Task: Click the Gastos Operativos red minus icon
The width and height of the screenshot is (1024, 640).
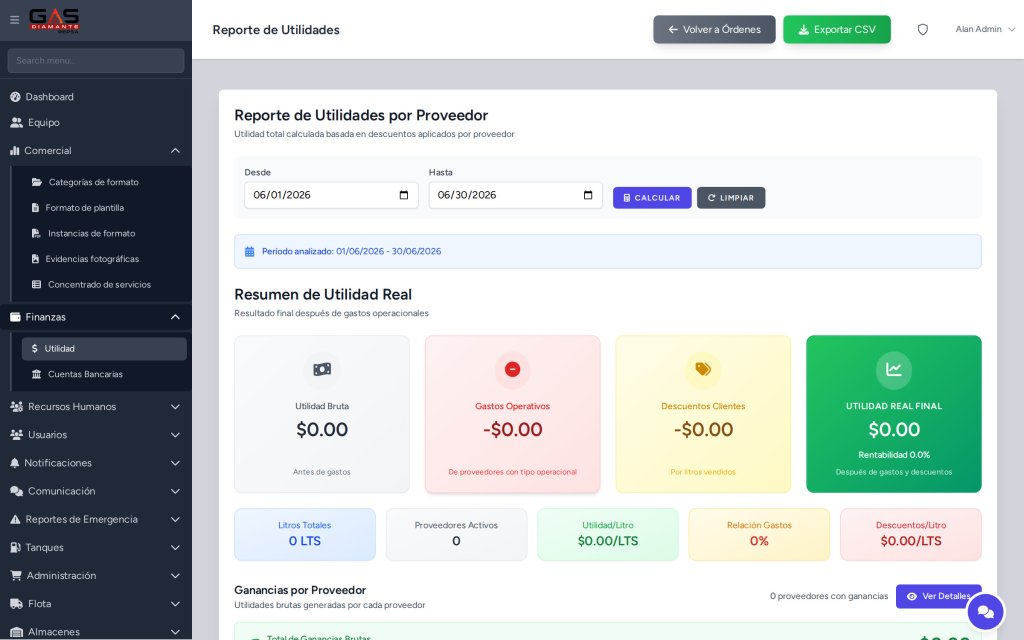Action: coord(513,370)
